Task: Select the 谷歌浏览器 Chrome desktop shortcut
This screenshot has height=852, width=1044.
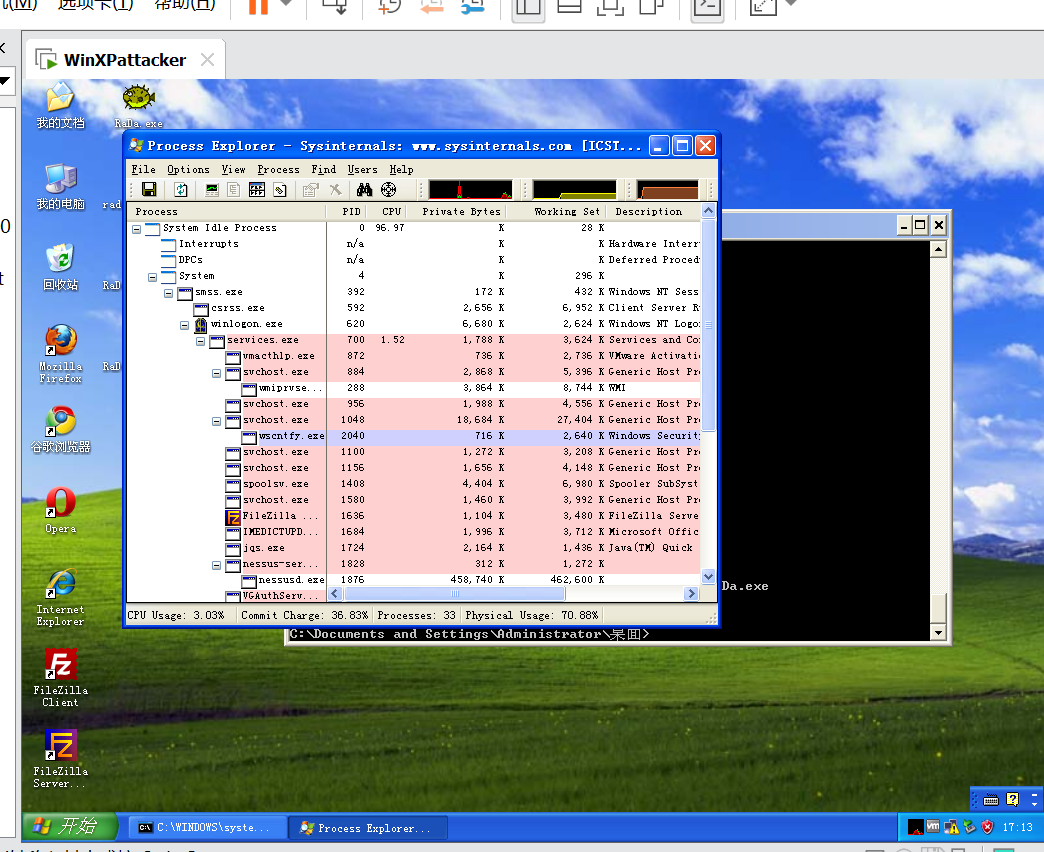Action: pos(60,430)
